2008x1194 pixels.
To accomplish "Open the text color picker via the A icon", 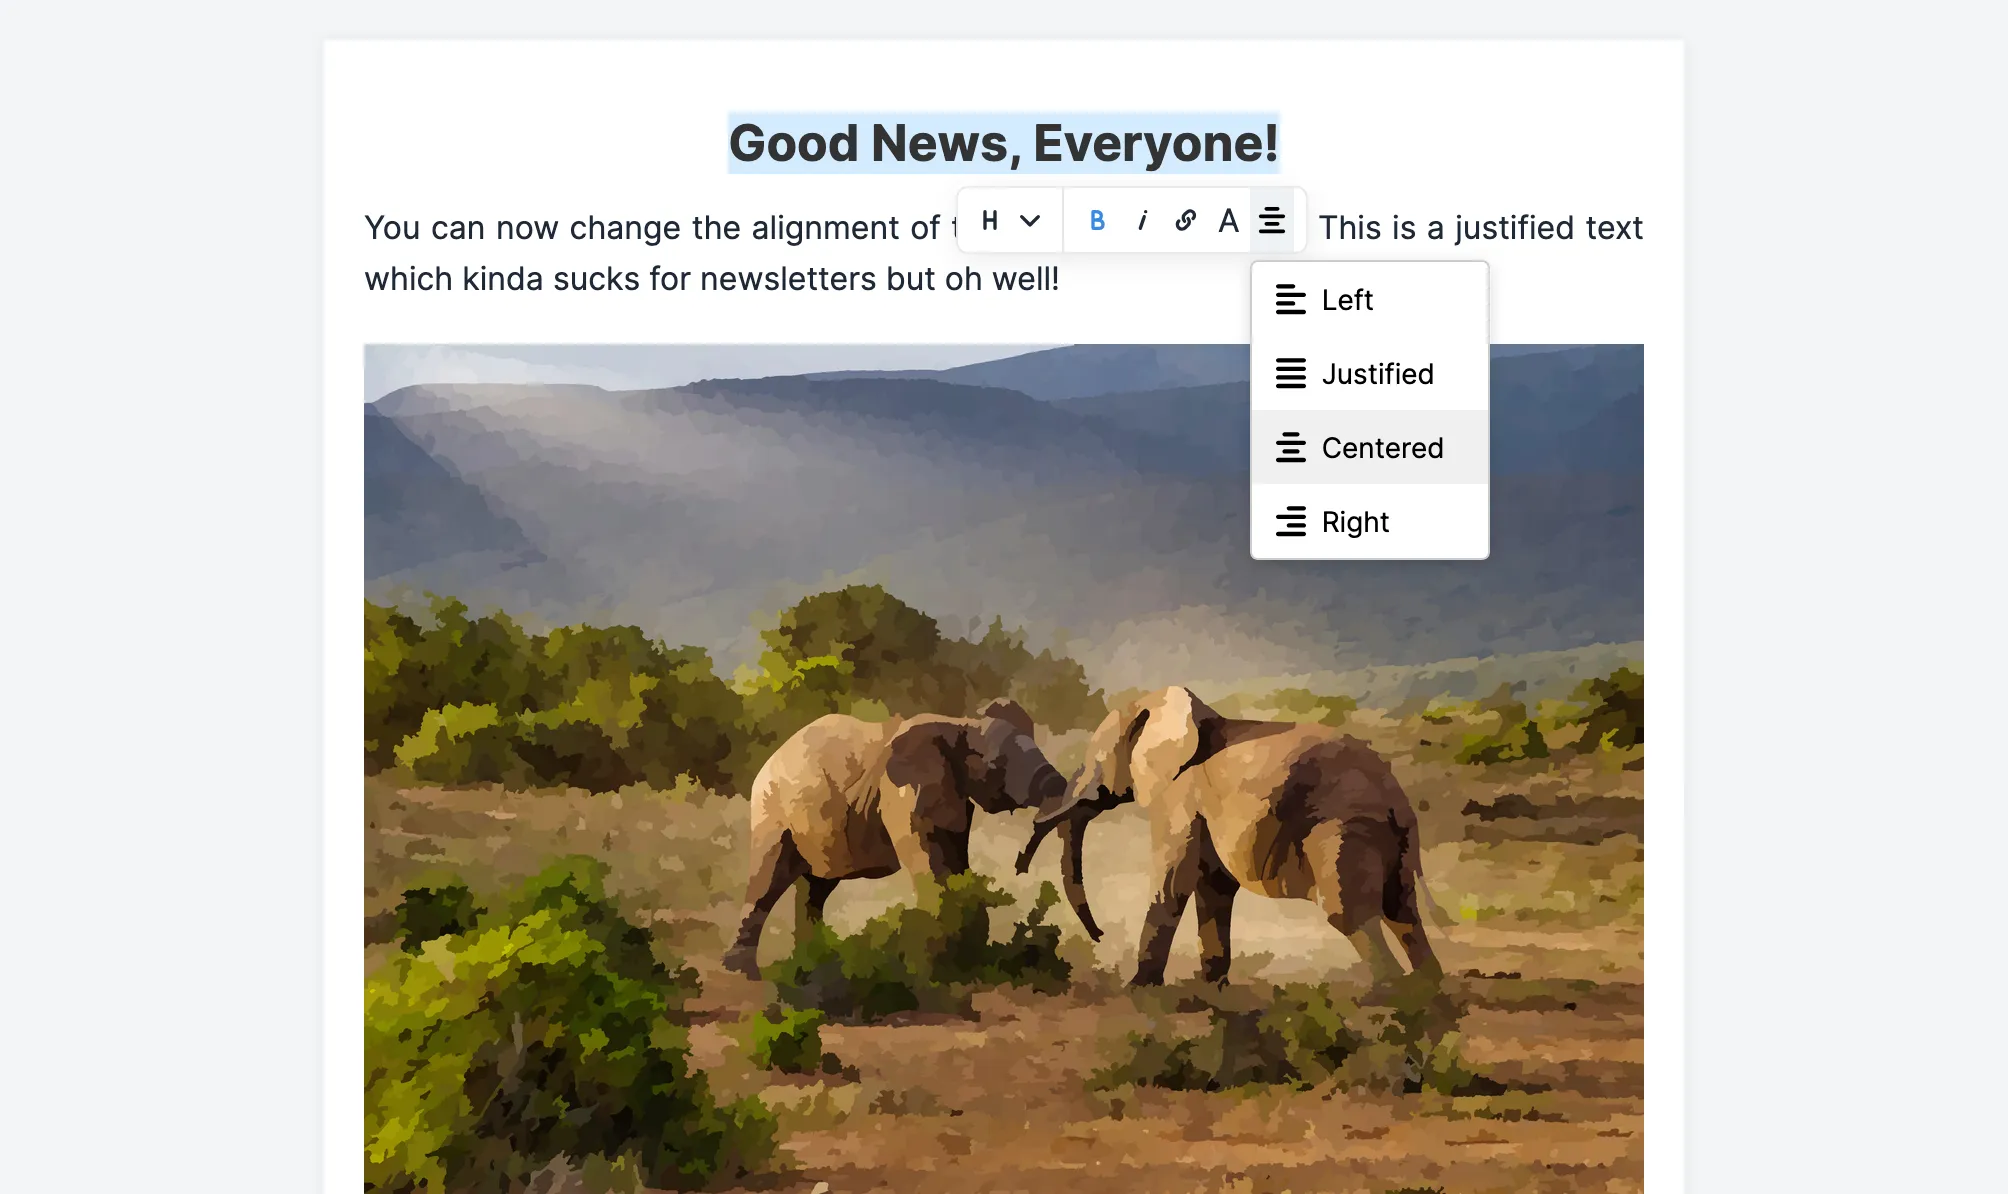I will pos(1227,221).
